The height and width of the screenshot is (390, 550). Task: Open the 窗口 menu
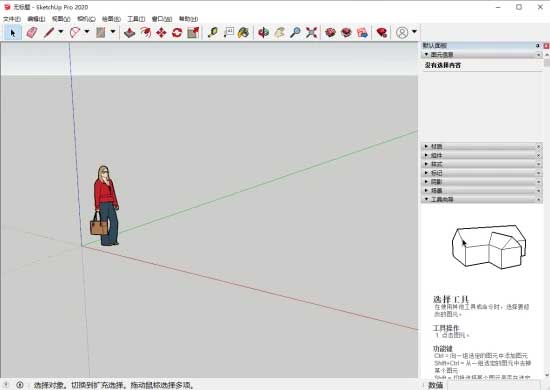(162, 19)
